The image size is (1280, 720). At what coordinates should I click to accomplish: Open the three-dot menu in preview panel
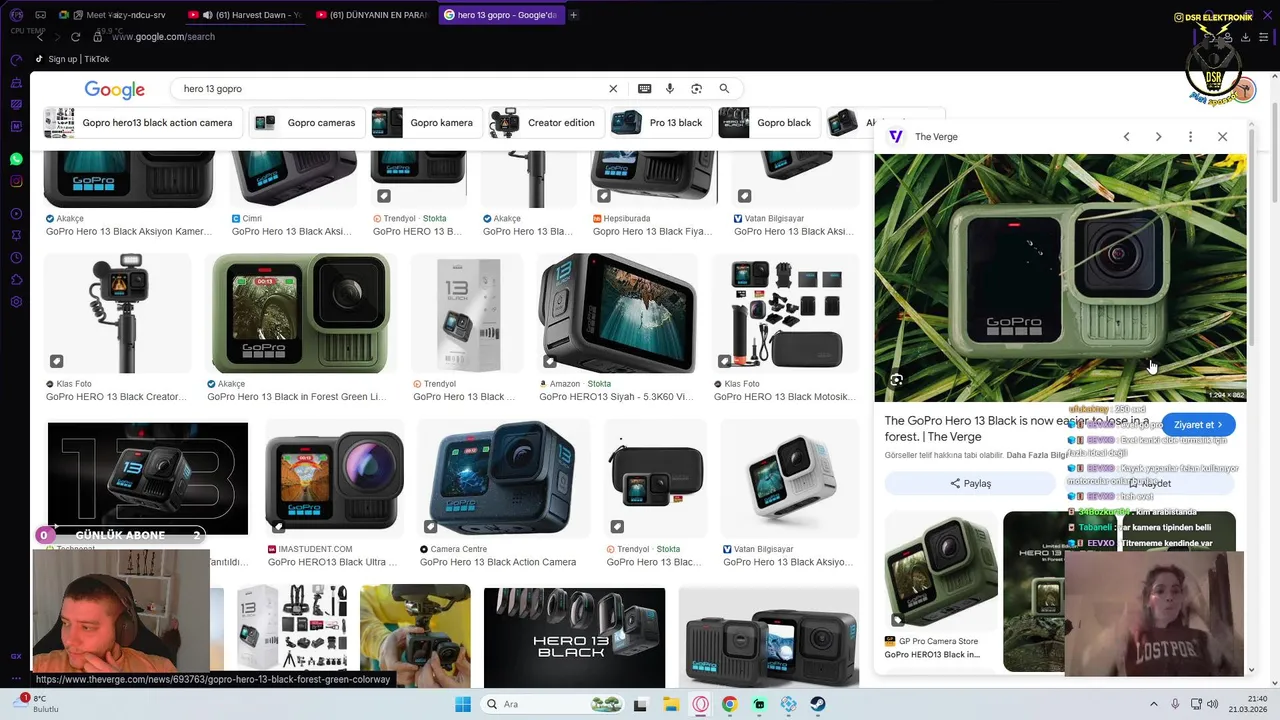pos(1190,137)
